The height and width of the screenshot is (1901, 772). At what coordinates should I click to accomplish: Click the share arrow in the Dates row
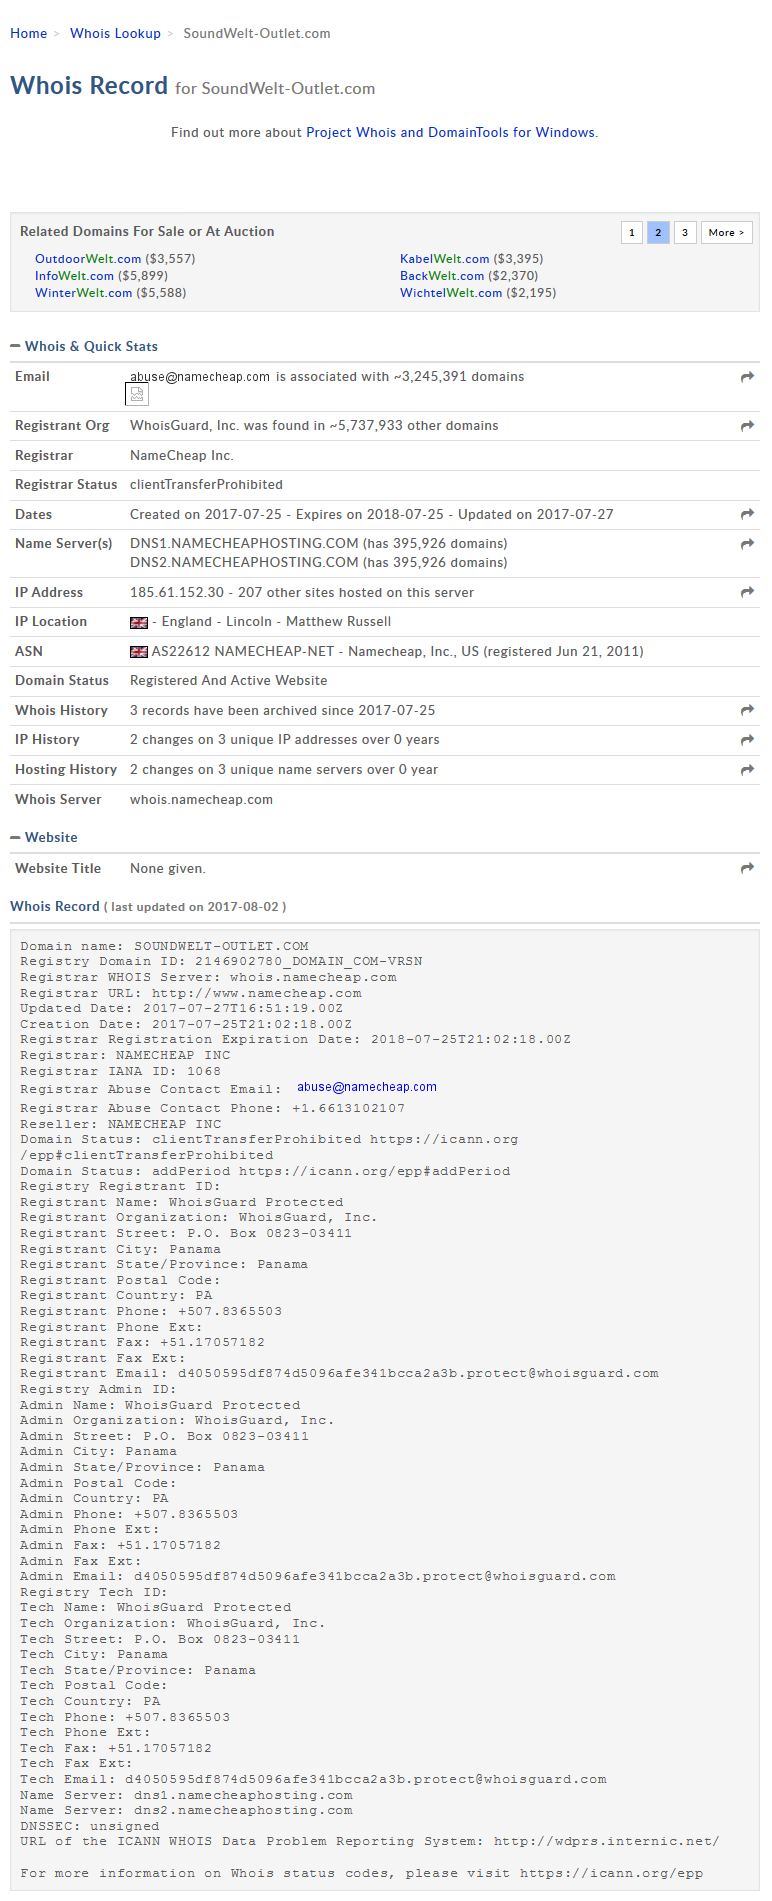[x=746, y=514]
